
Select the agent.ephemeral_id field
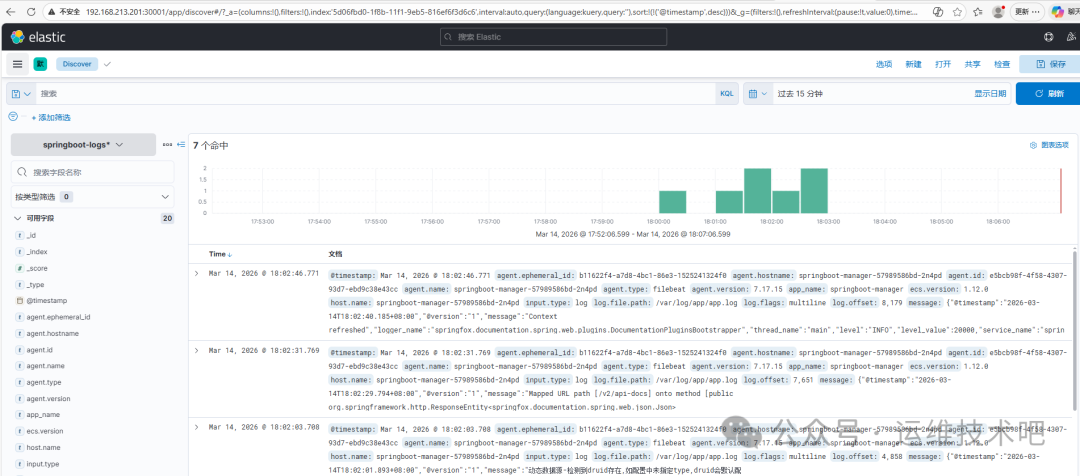coord(58,317)
